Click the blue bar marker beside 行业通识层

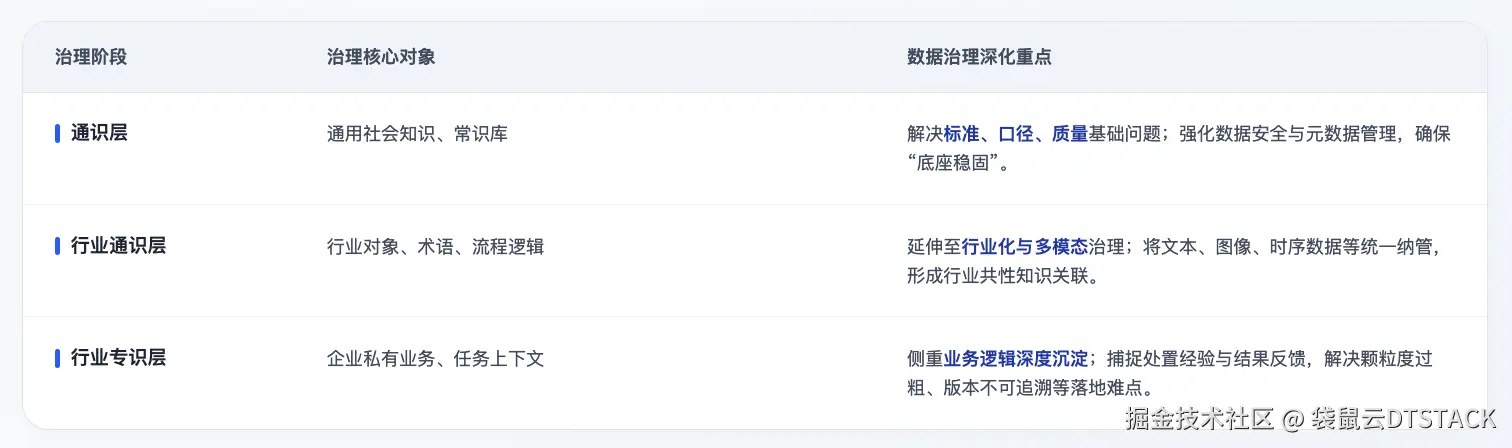point(58,246)
